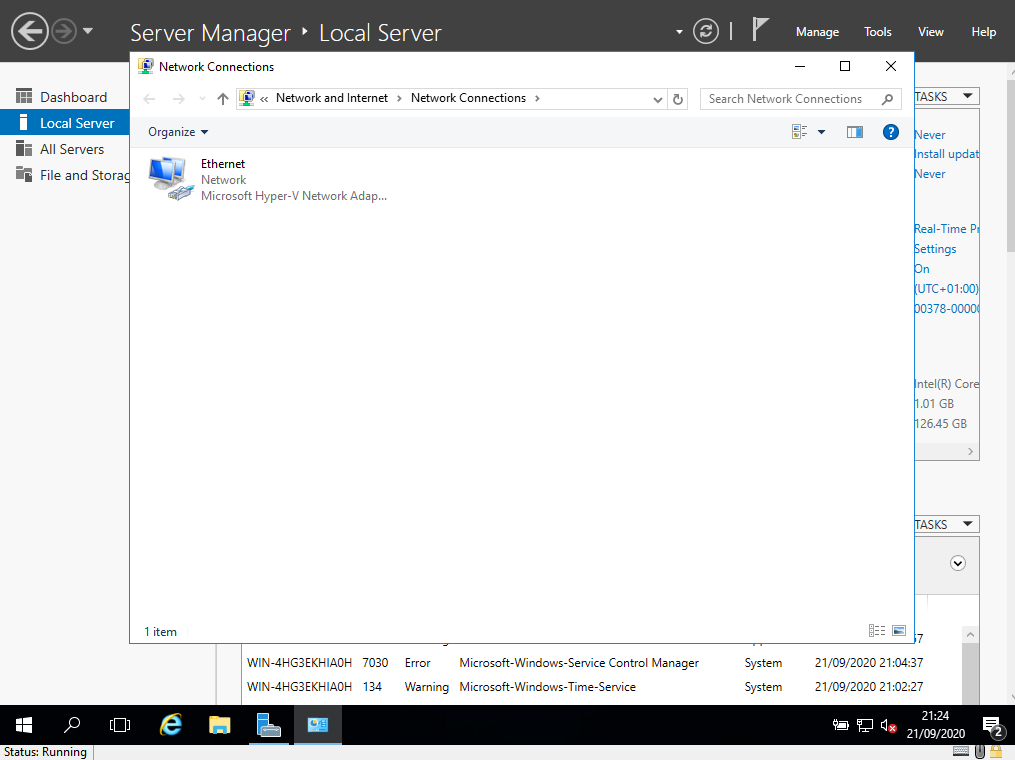Open Task View on the taskbar
1015x760 pixels.
(x=120, y=725)
